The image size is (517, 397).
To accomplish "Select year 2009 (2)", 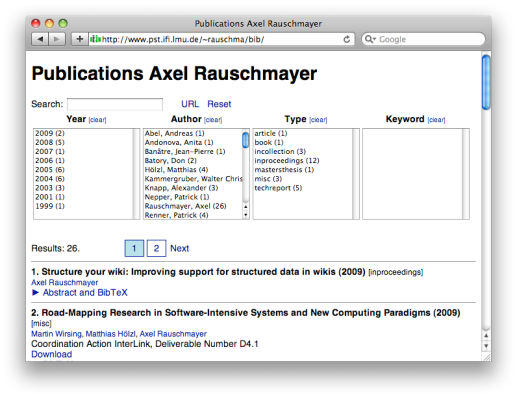I will [x=50, y=133].
